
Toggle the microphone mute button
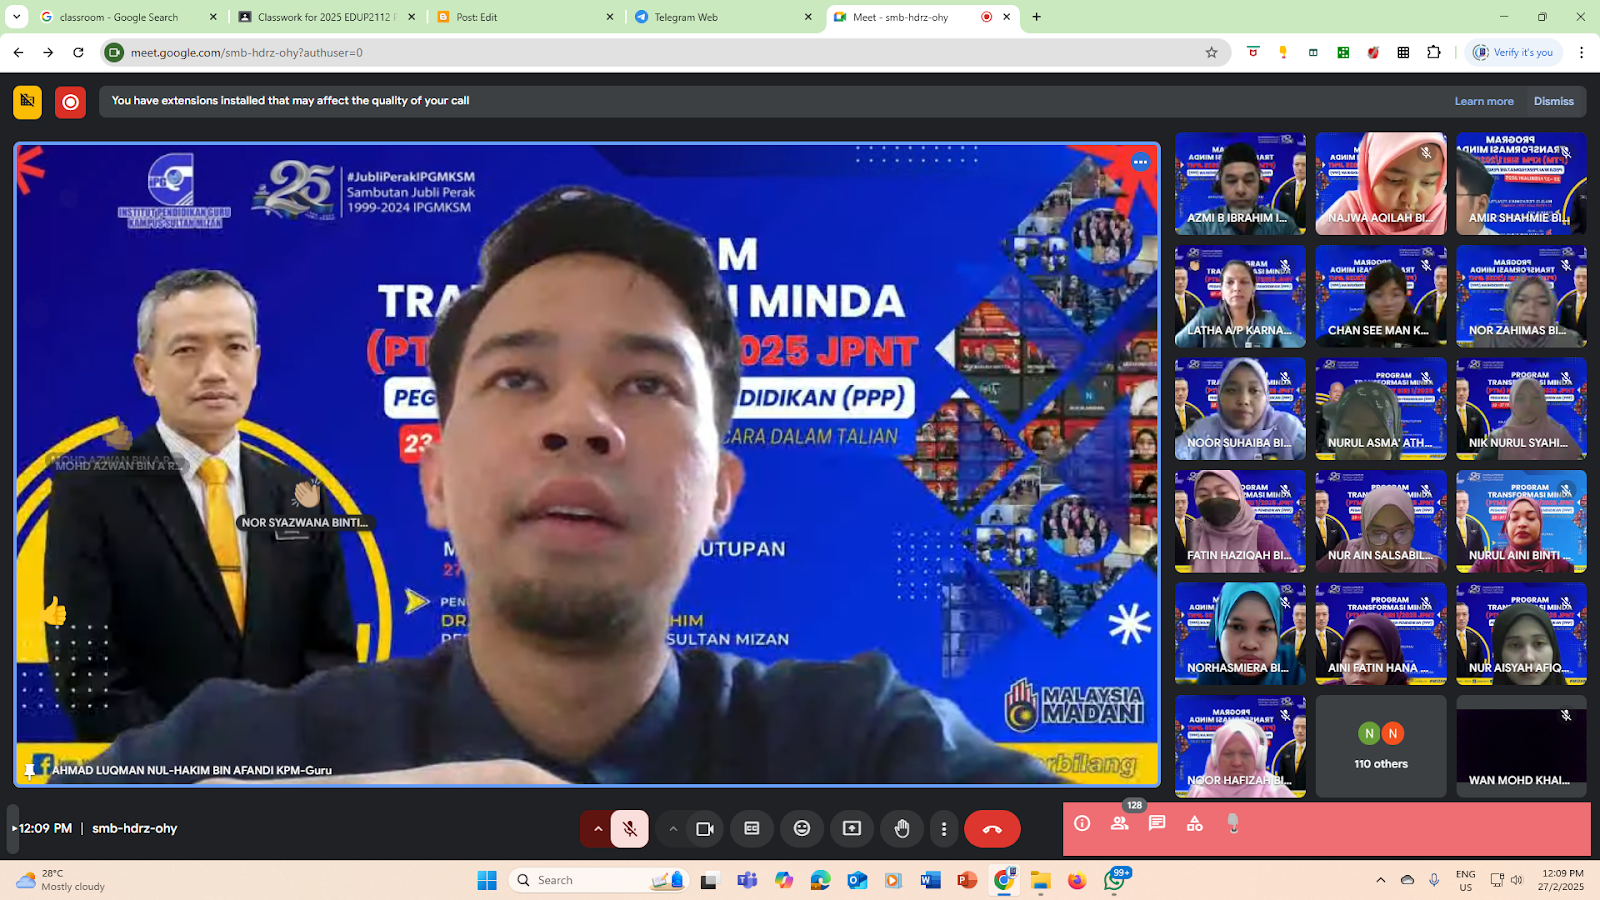pyautogui.click(x=629, y=829)
